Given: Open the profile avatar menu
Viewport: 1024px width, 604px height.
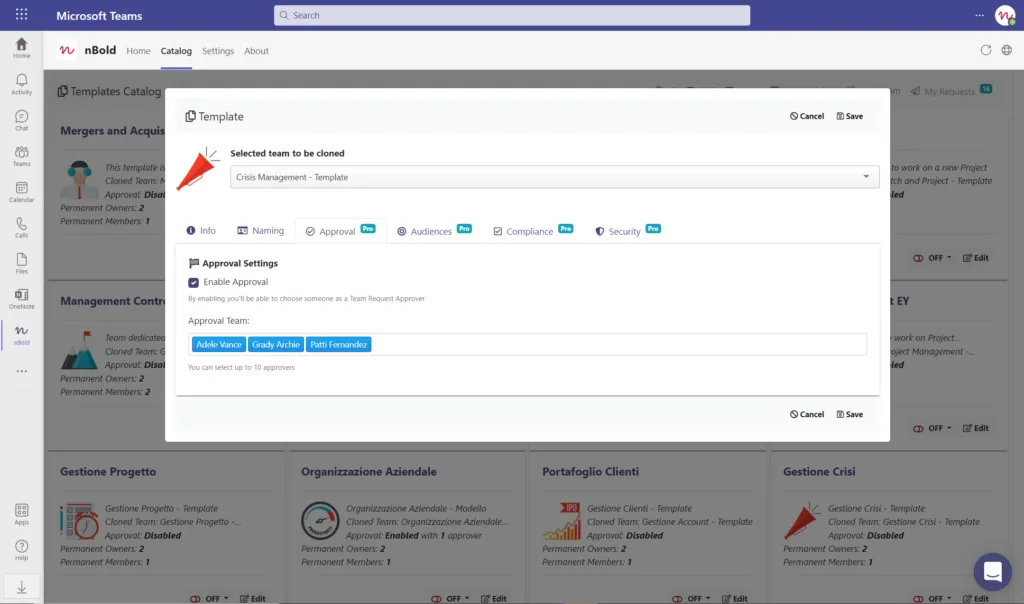Looking at the screenshot, I should 1004,15.
